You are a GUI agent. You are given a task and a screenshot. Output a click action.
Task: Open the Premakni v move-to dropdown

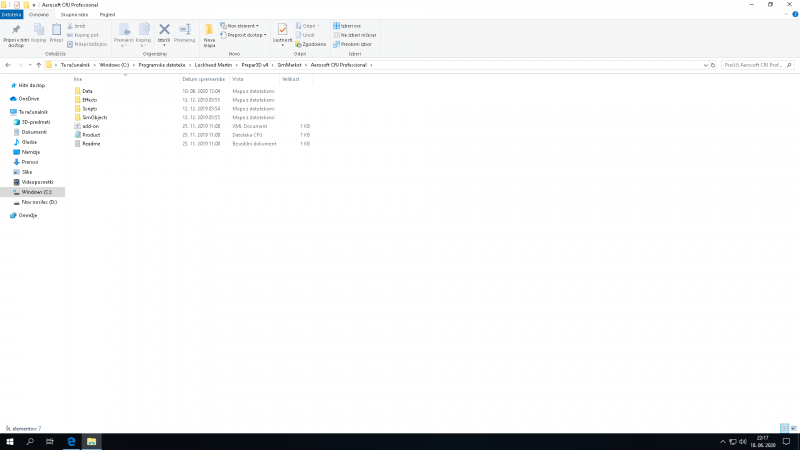[x=123, y=35]
